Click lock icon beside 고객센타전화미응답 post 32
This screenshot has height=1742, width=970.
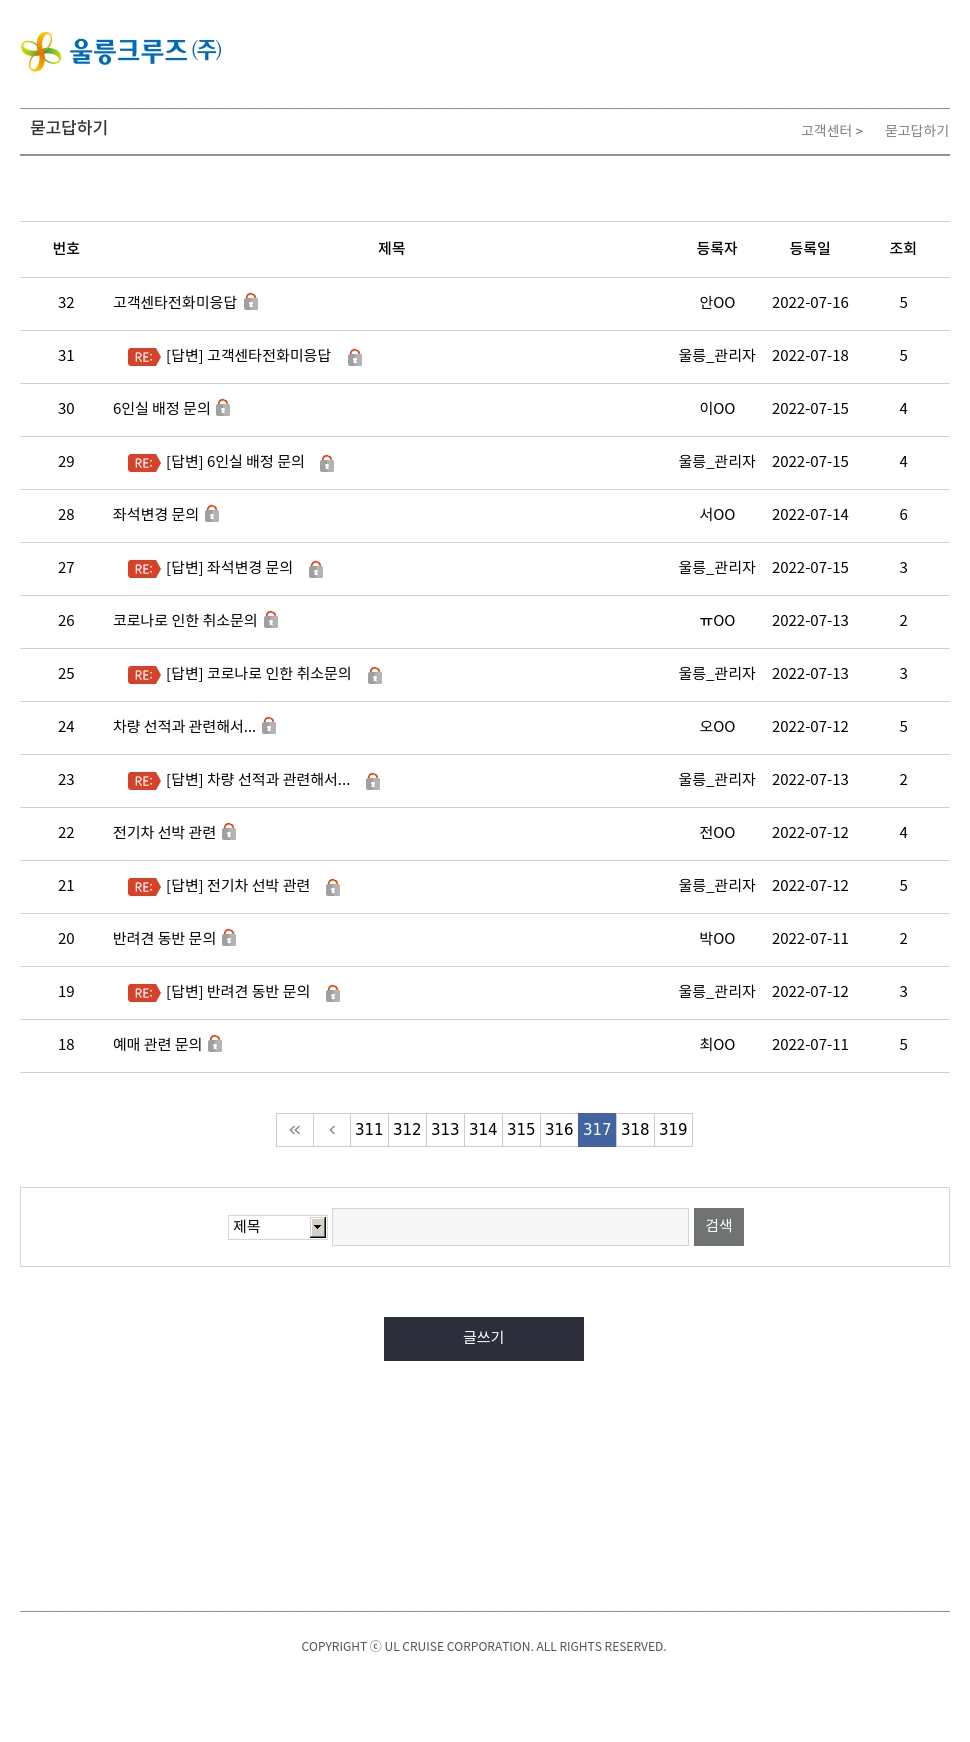coord(251,302)
